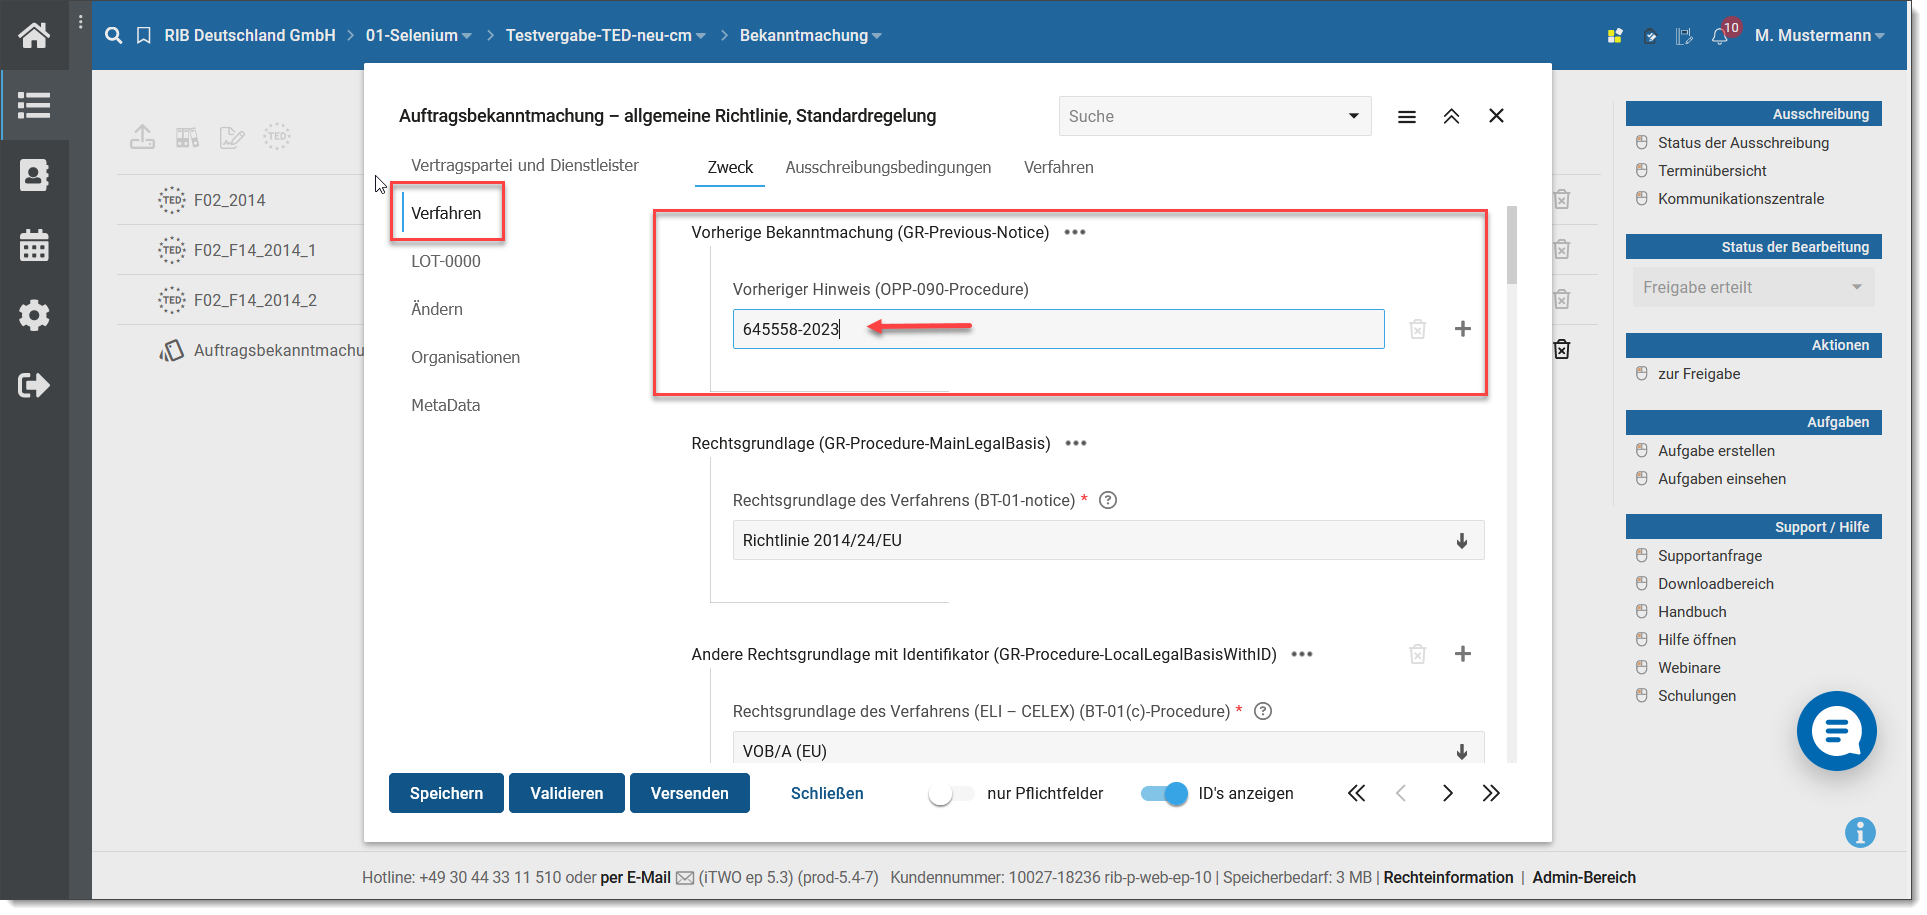Open the home icon in sidebar
Screen dimensions: 1927x915
(x=34, y=35)
